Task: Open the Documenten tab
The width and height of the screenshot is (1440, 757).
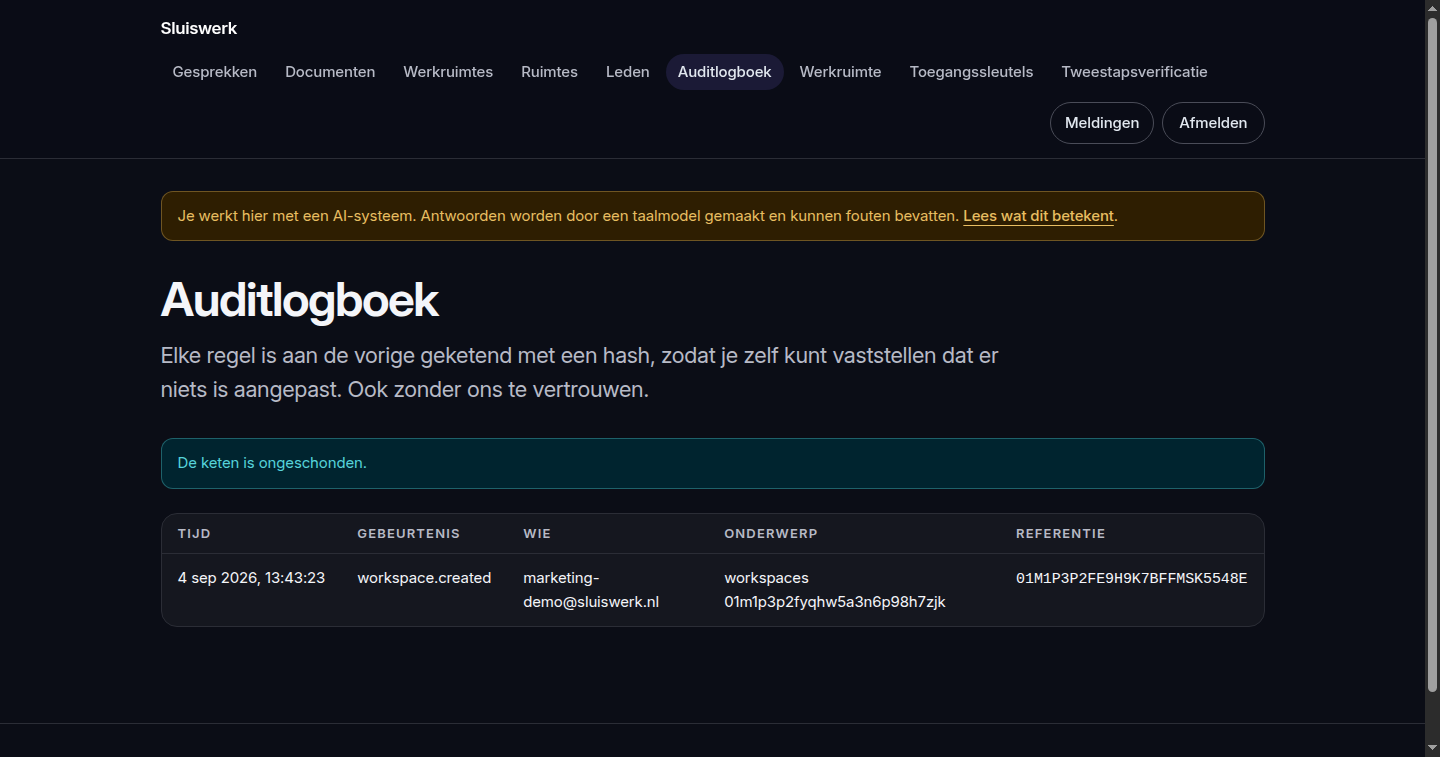Action: pyautogui.click(x=330, y=72)
